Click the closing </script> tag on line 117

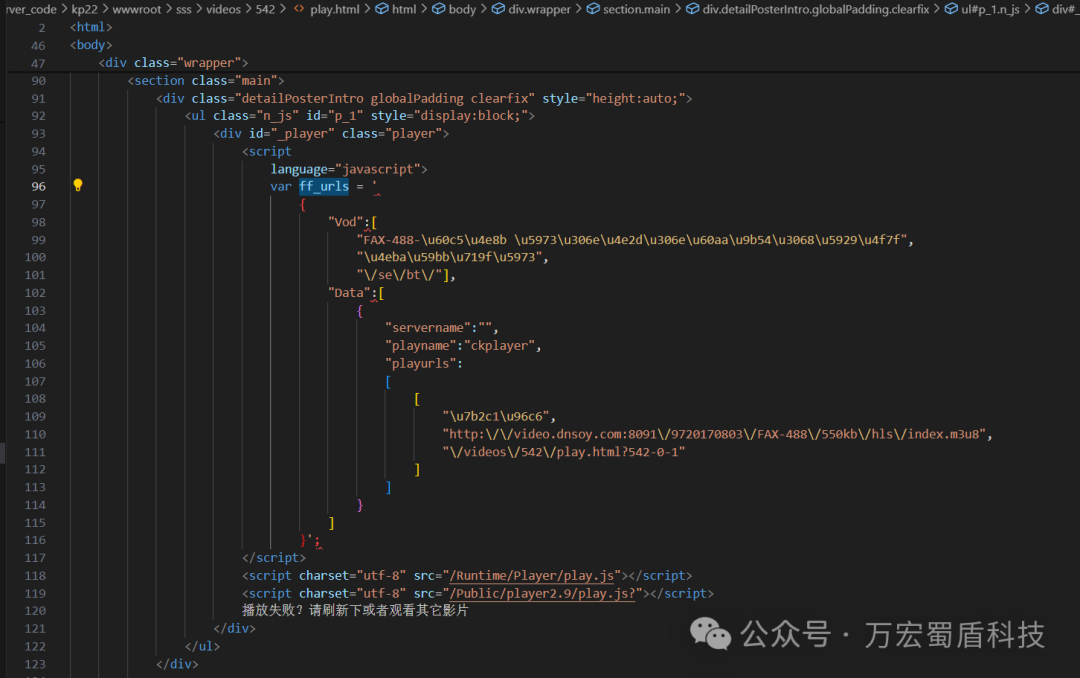[273, 557]
